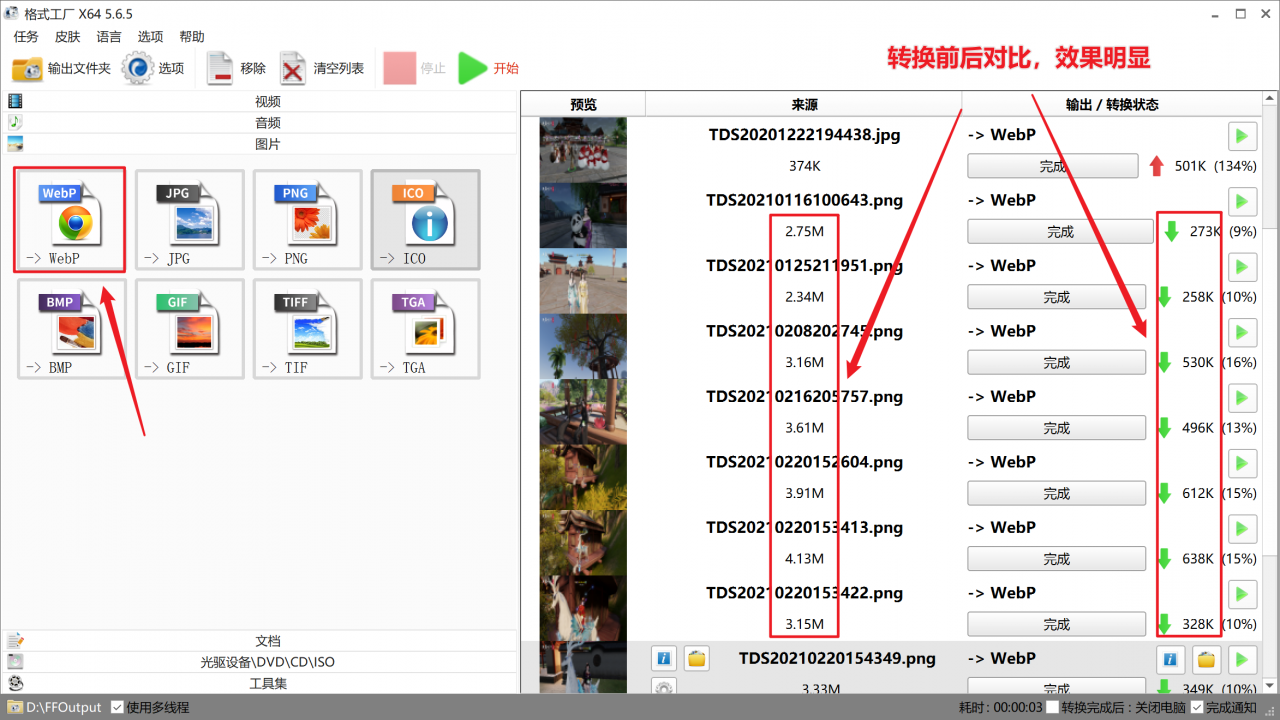This screenshot has height=720, width=1280.
Task: Open the 语言 menu
Action: [108, 36]
